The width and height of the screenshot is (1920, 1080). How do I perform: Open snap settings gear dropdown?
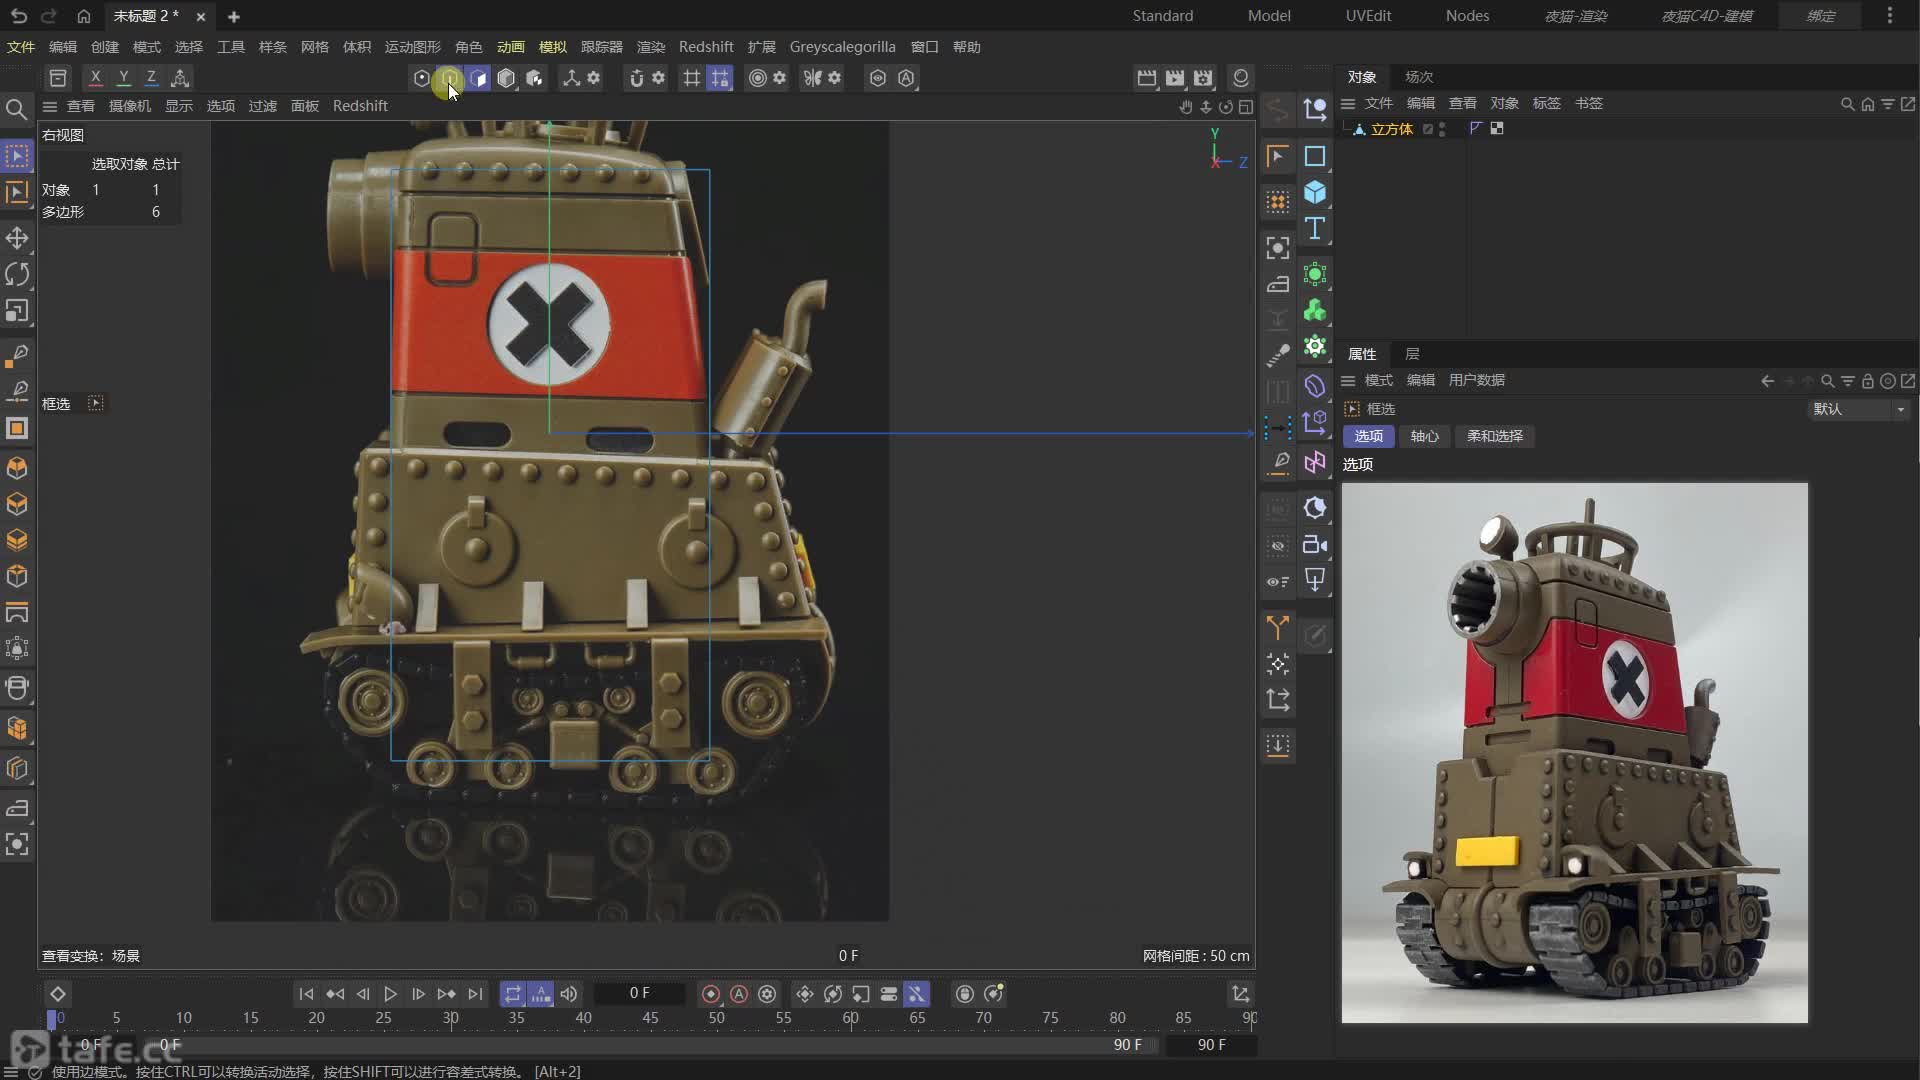659,78
